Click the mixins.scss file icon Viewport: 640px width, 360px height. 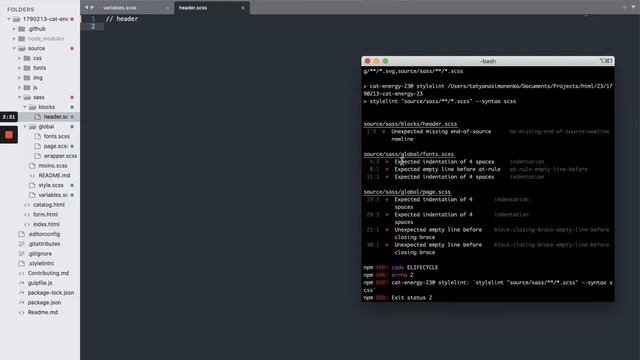[x=32, y=166]
